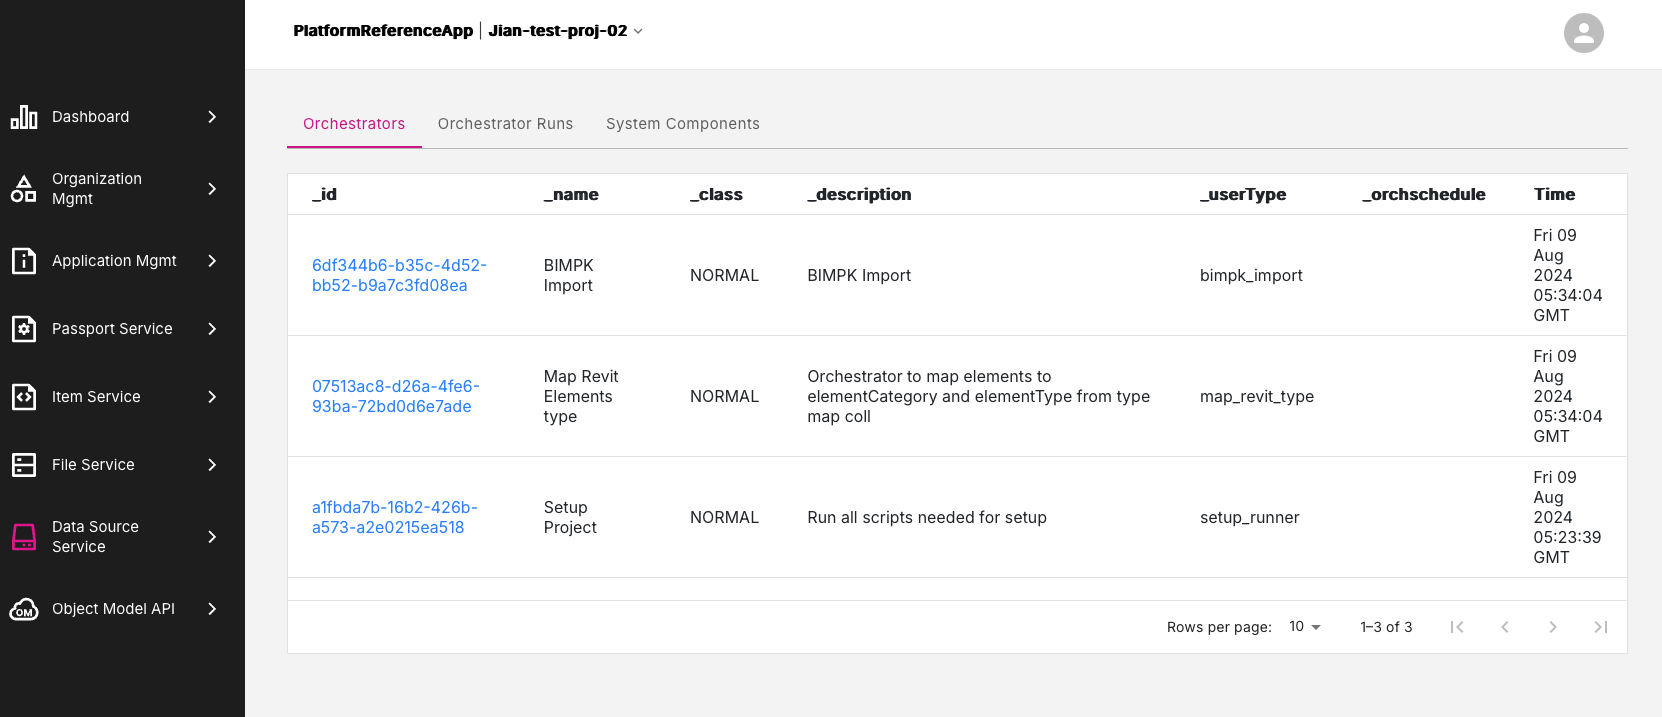Open the user account avatar
1662x717 pixels.
(1583, 33)
